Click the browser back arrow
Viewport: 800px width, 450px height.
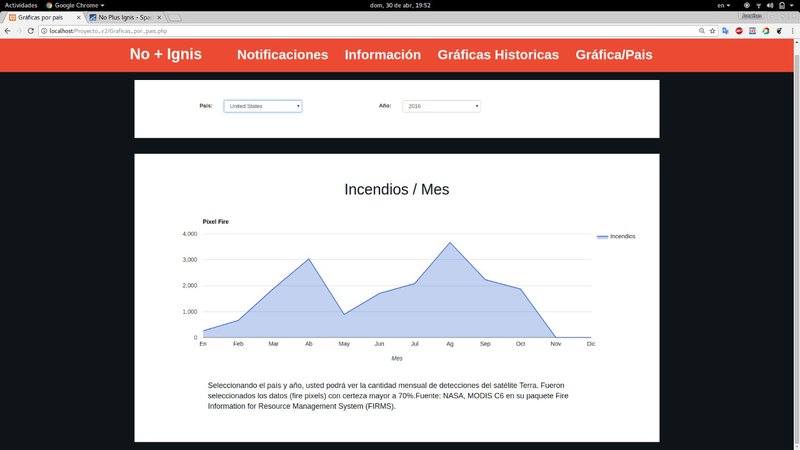tap(6, 31)
